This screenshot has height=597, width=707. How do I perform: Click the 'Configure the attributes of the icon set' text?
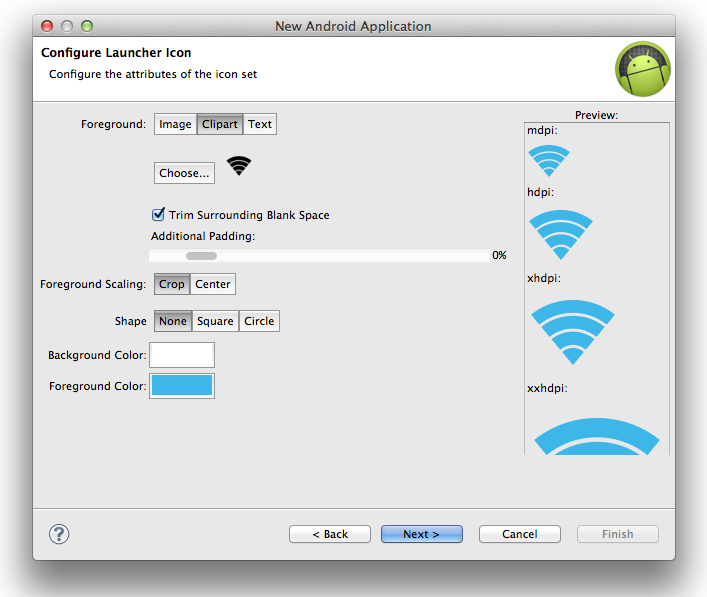coord(153,74)
